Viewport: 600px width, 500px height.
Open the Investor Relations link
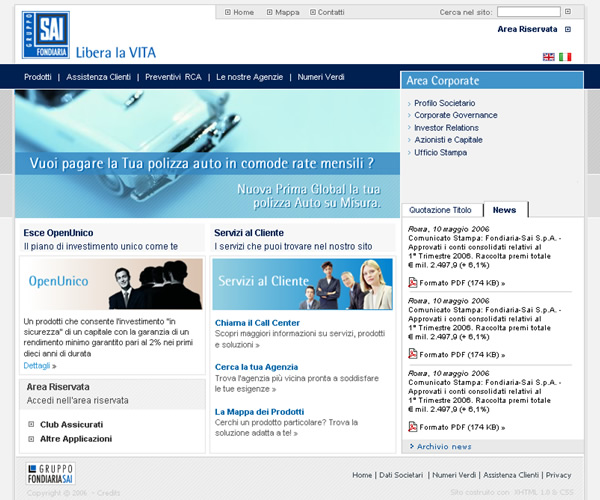point(446,127)
